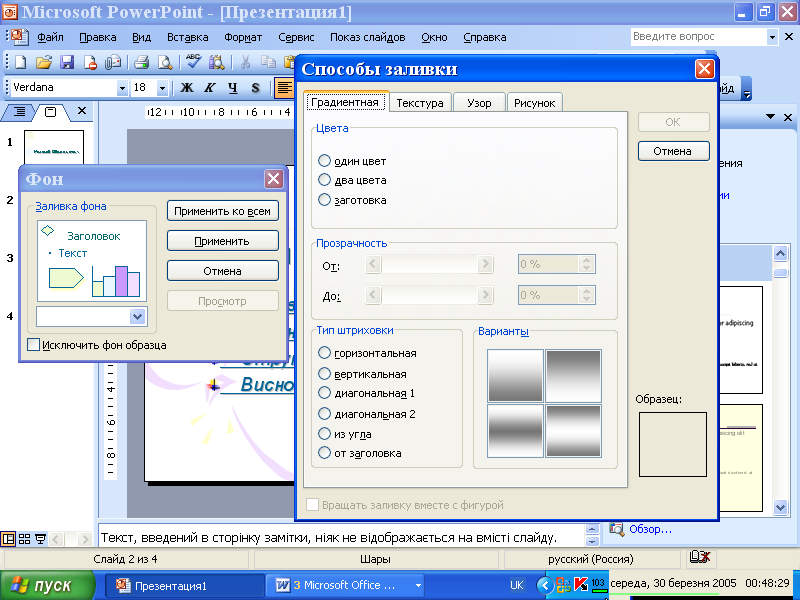The width and height of the screenshot is (800, 600).
Task: Switch to the Узор tab
Action: tap(479, 103)
